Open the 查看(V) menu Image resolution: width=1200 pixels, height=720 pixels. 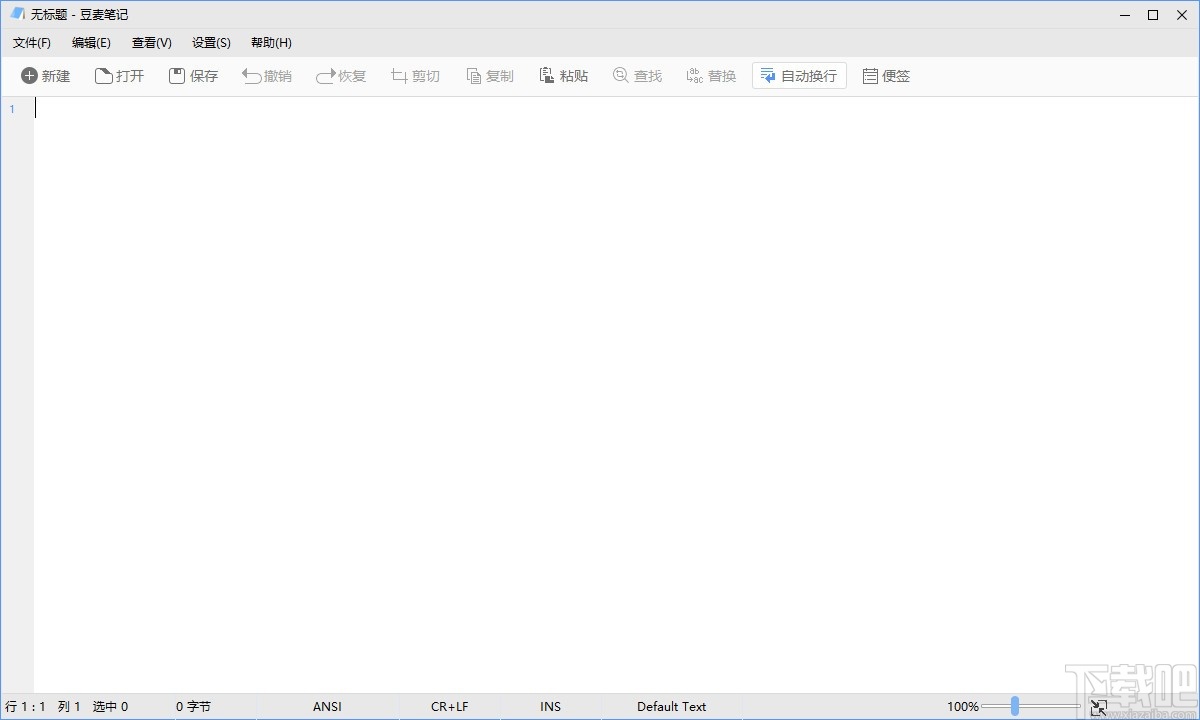pos(152,43)
